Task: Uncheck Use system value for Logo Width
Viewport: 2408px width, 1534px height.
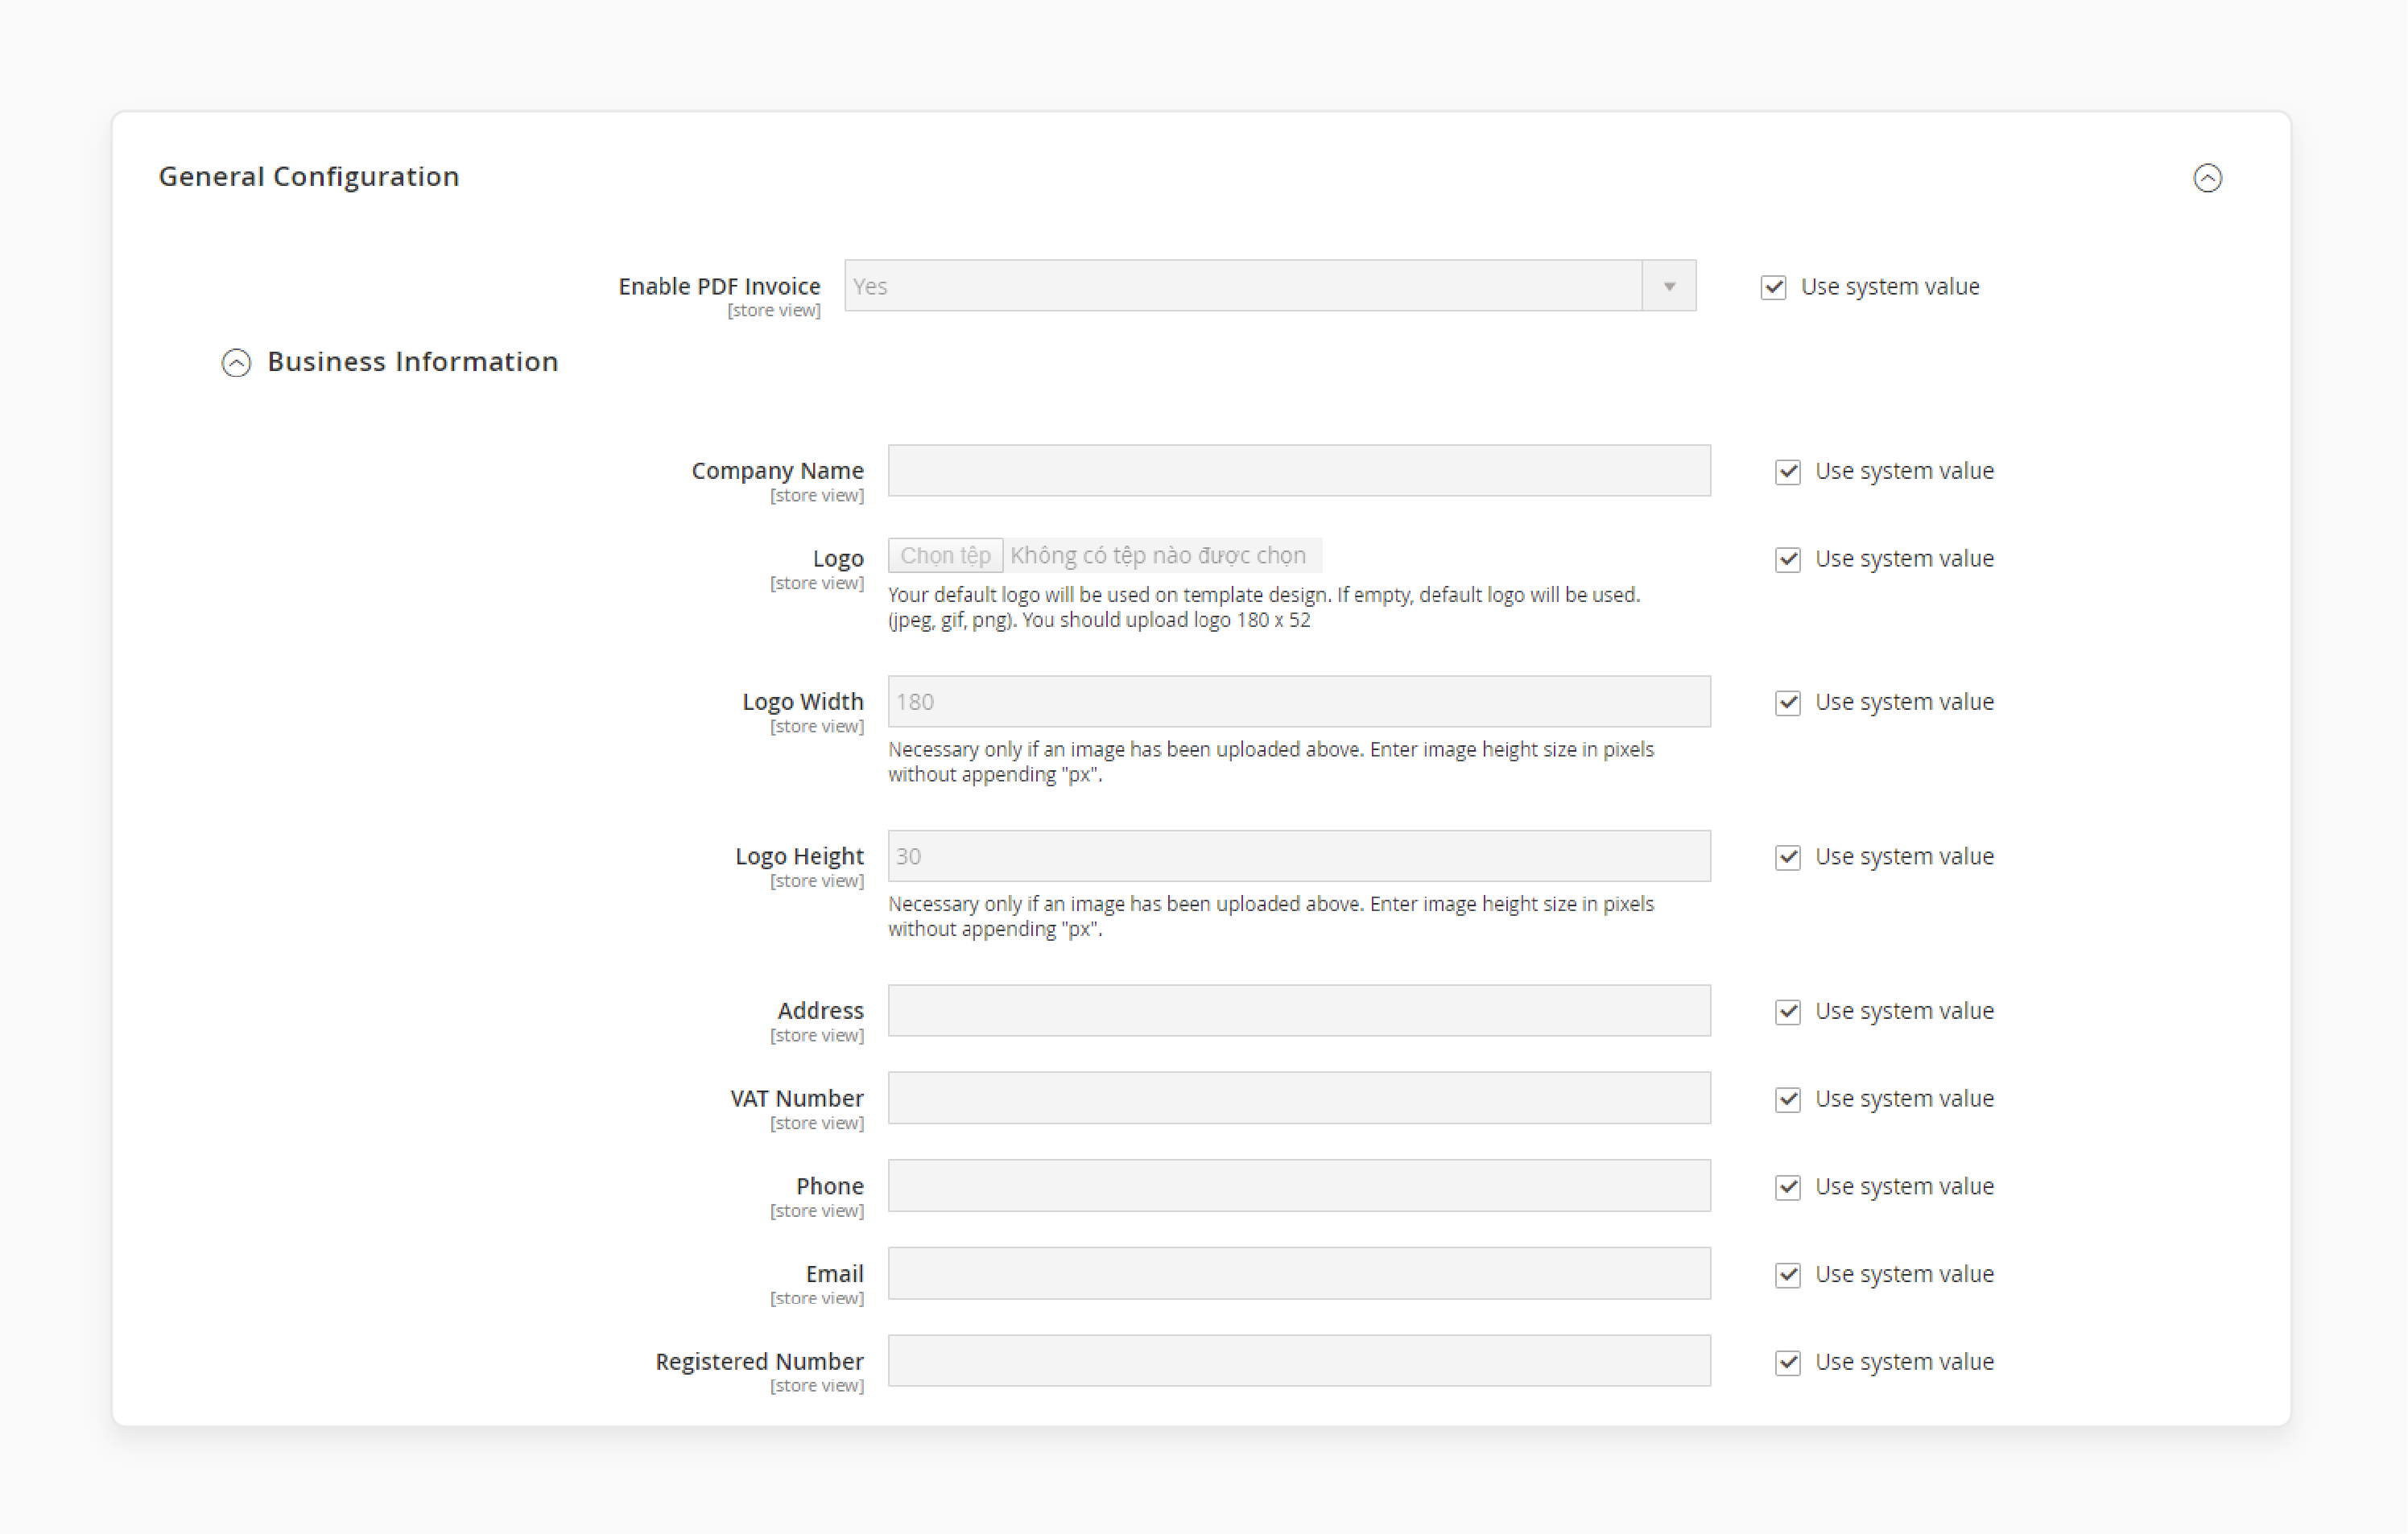Action: point(1787,702)
